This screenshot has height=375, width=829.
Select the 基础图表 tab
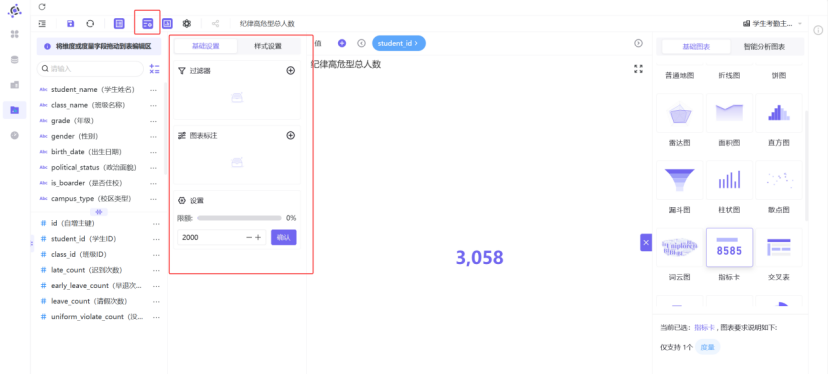click(696, 47)
